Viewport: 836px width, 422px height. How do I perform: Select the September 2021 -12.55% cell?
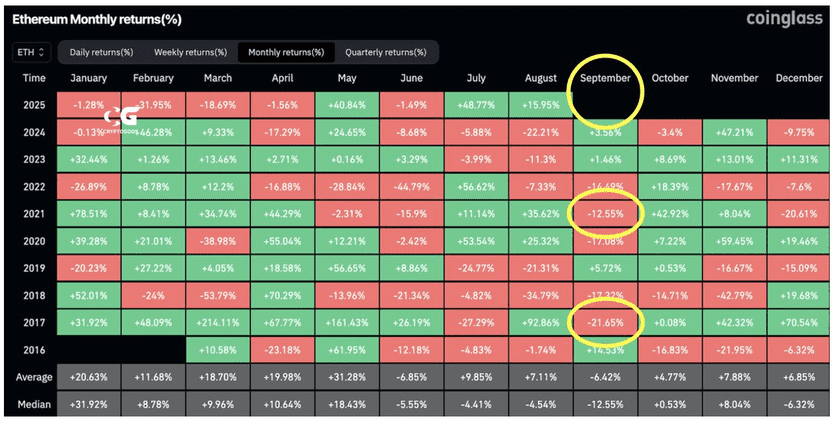[x=605, y=214]
